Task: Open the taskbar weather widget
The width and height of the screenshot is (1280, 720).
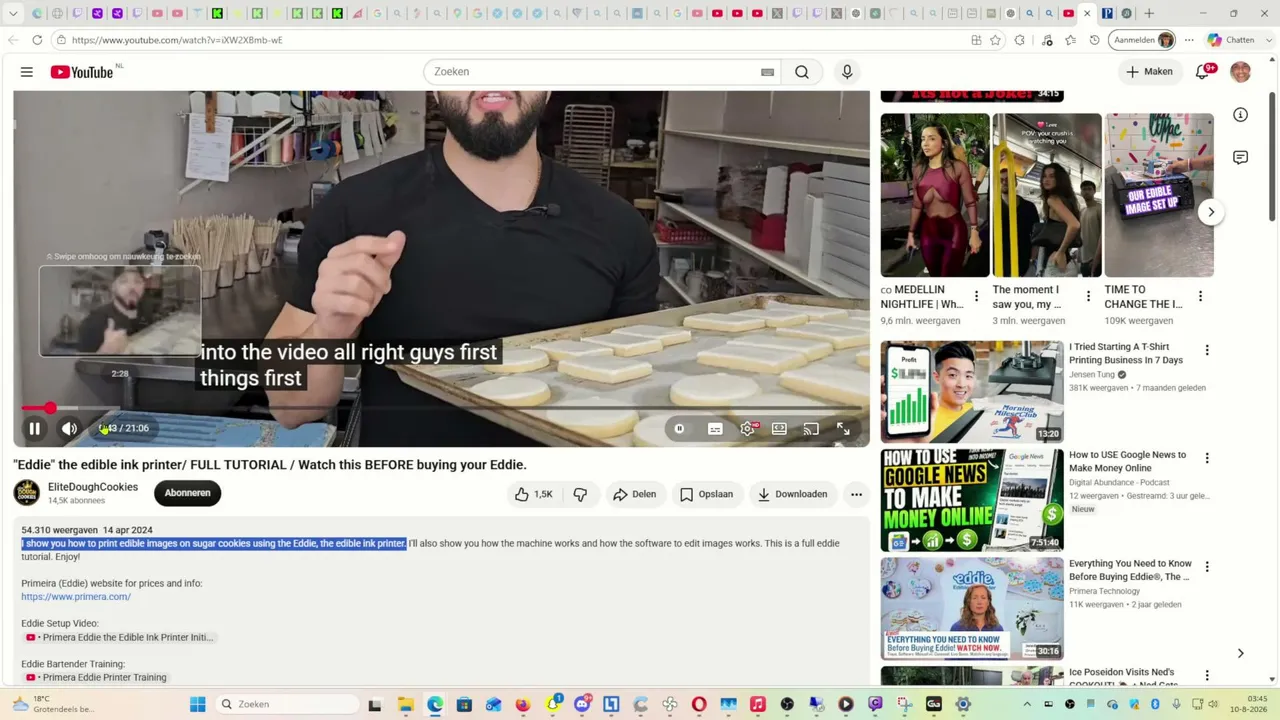Action: 52,704
